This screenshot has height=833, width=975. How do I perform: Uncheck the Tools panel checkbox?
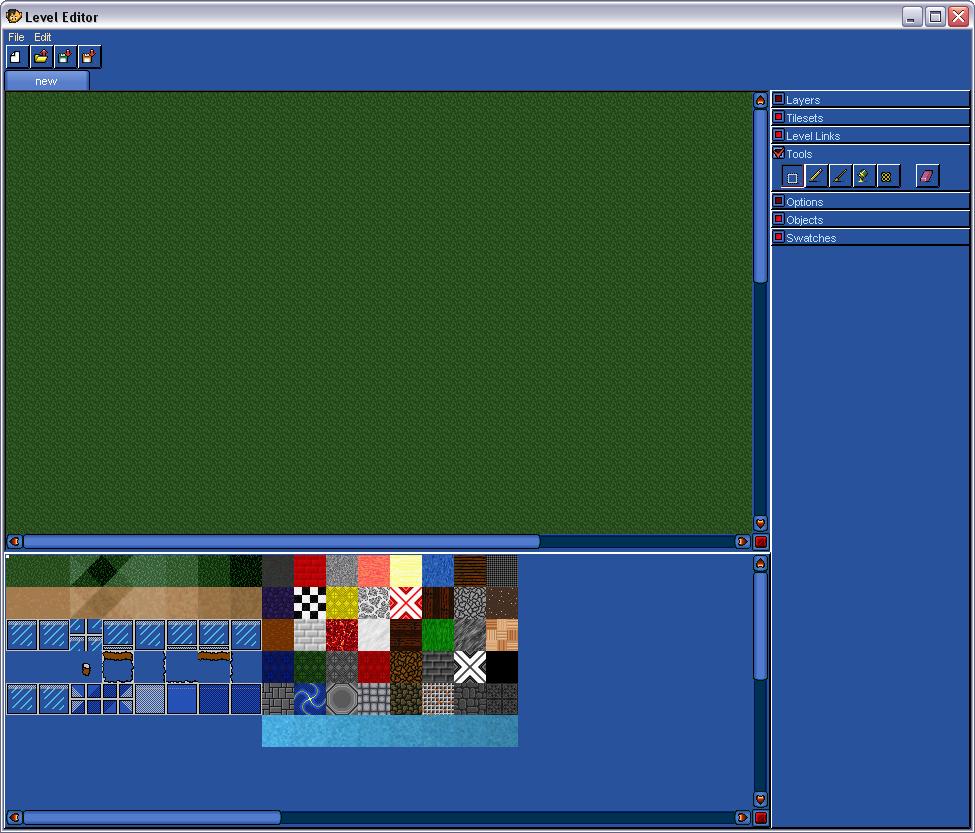click(x=779, y=153)
